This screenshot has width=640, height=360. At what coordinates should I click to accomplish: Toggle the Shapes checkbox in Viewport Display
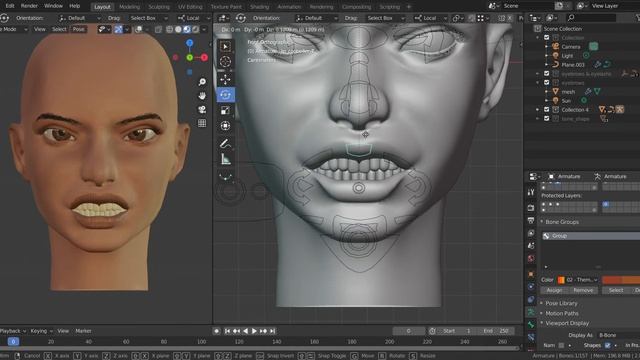[x=607, y=345]
